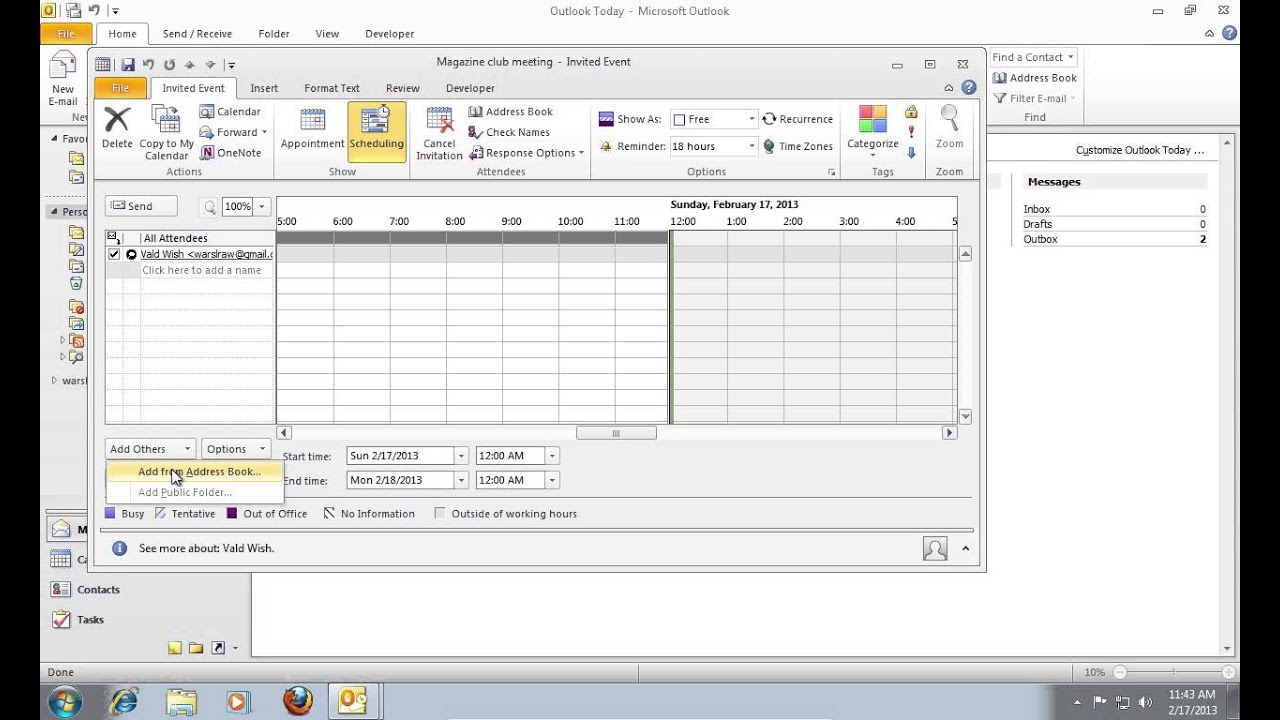Open Contacts in navigation pane
The height and width of the screenshot is (720, 1280).
pyautogui.click(x=98, y=590)
